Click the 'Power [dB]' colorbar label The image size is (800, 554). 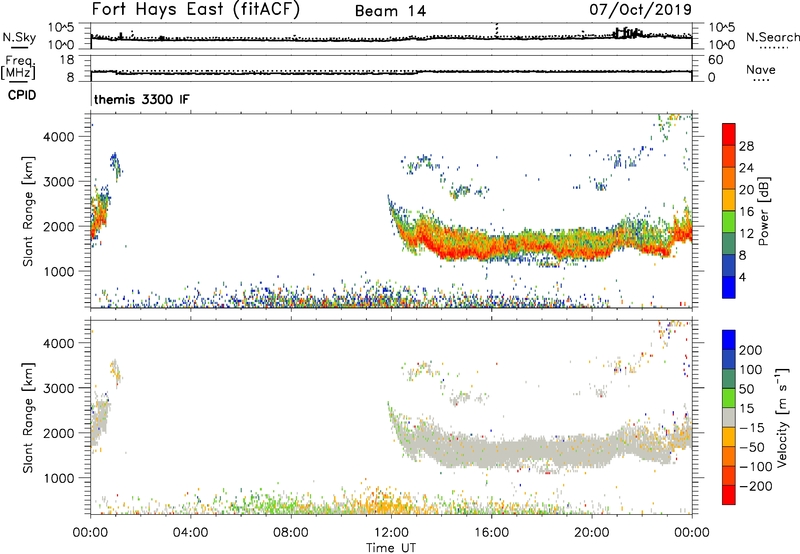[764, 211]
